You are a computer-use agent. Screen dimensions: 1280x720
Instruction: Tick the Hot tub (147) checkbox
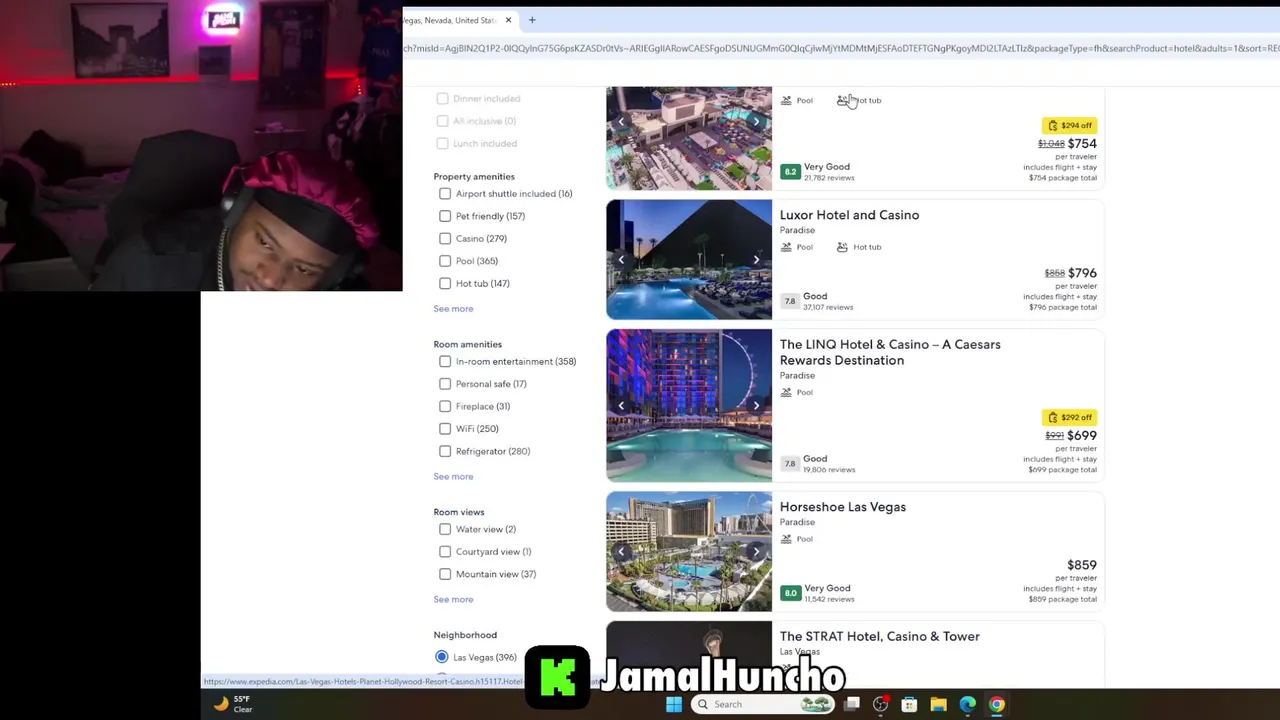pyautogui.click(x=445, y=283)
